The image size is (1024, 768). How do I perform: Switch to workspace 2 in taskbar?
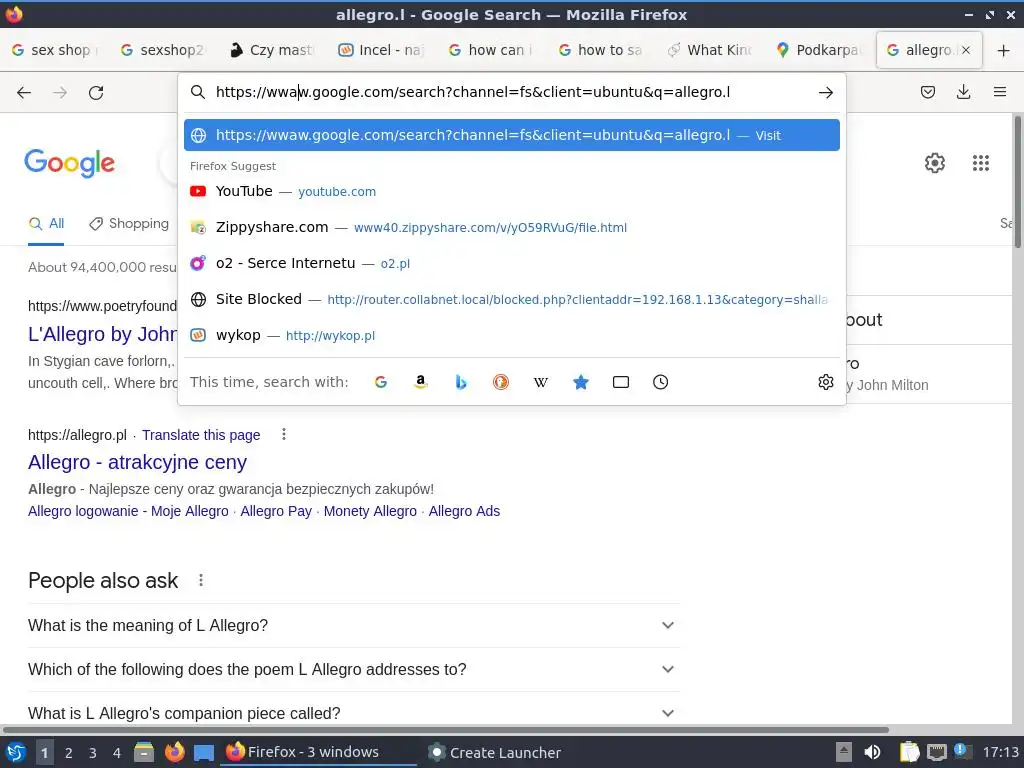coord(69,753)
